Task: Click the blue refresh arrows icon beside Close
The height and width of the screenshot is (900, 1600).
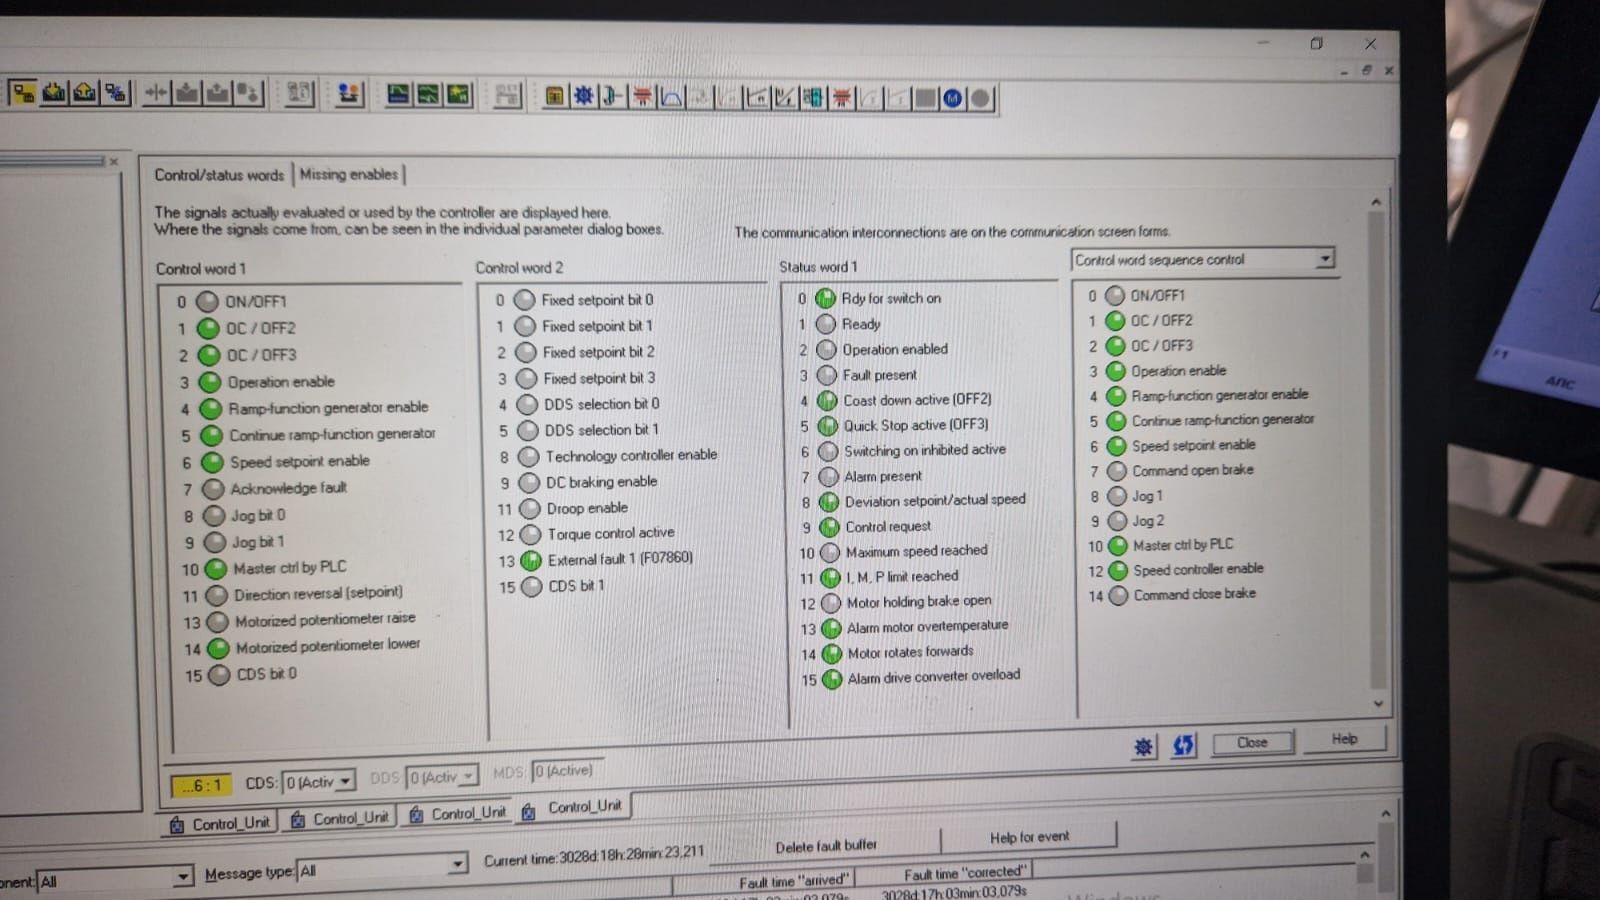Action: pyautogui.click(x=1183, y=745)
